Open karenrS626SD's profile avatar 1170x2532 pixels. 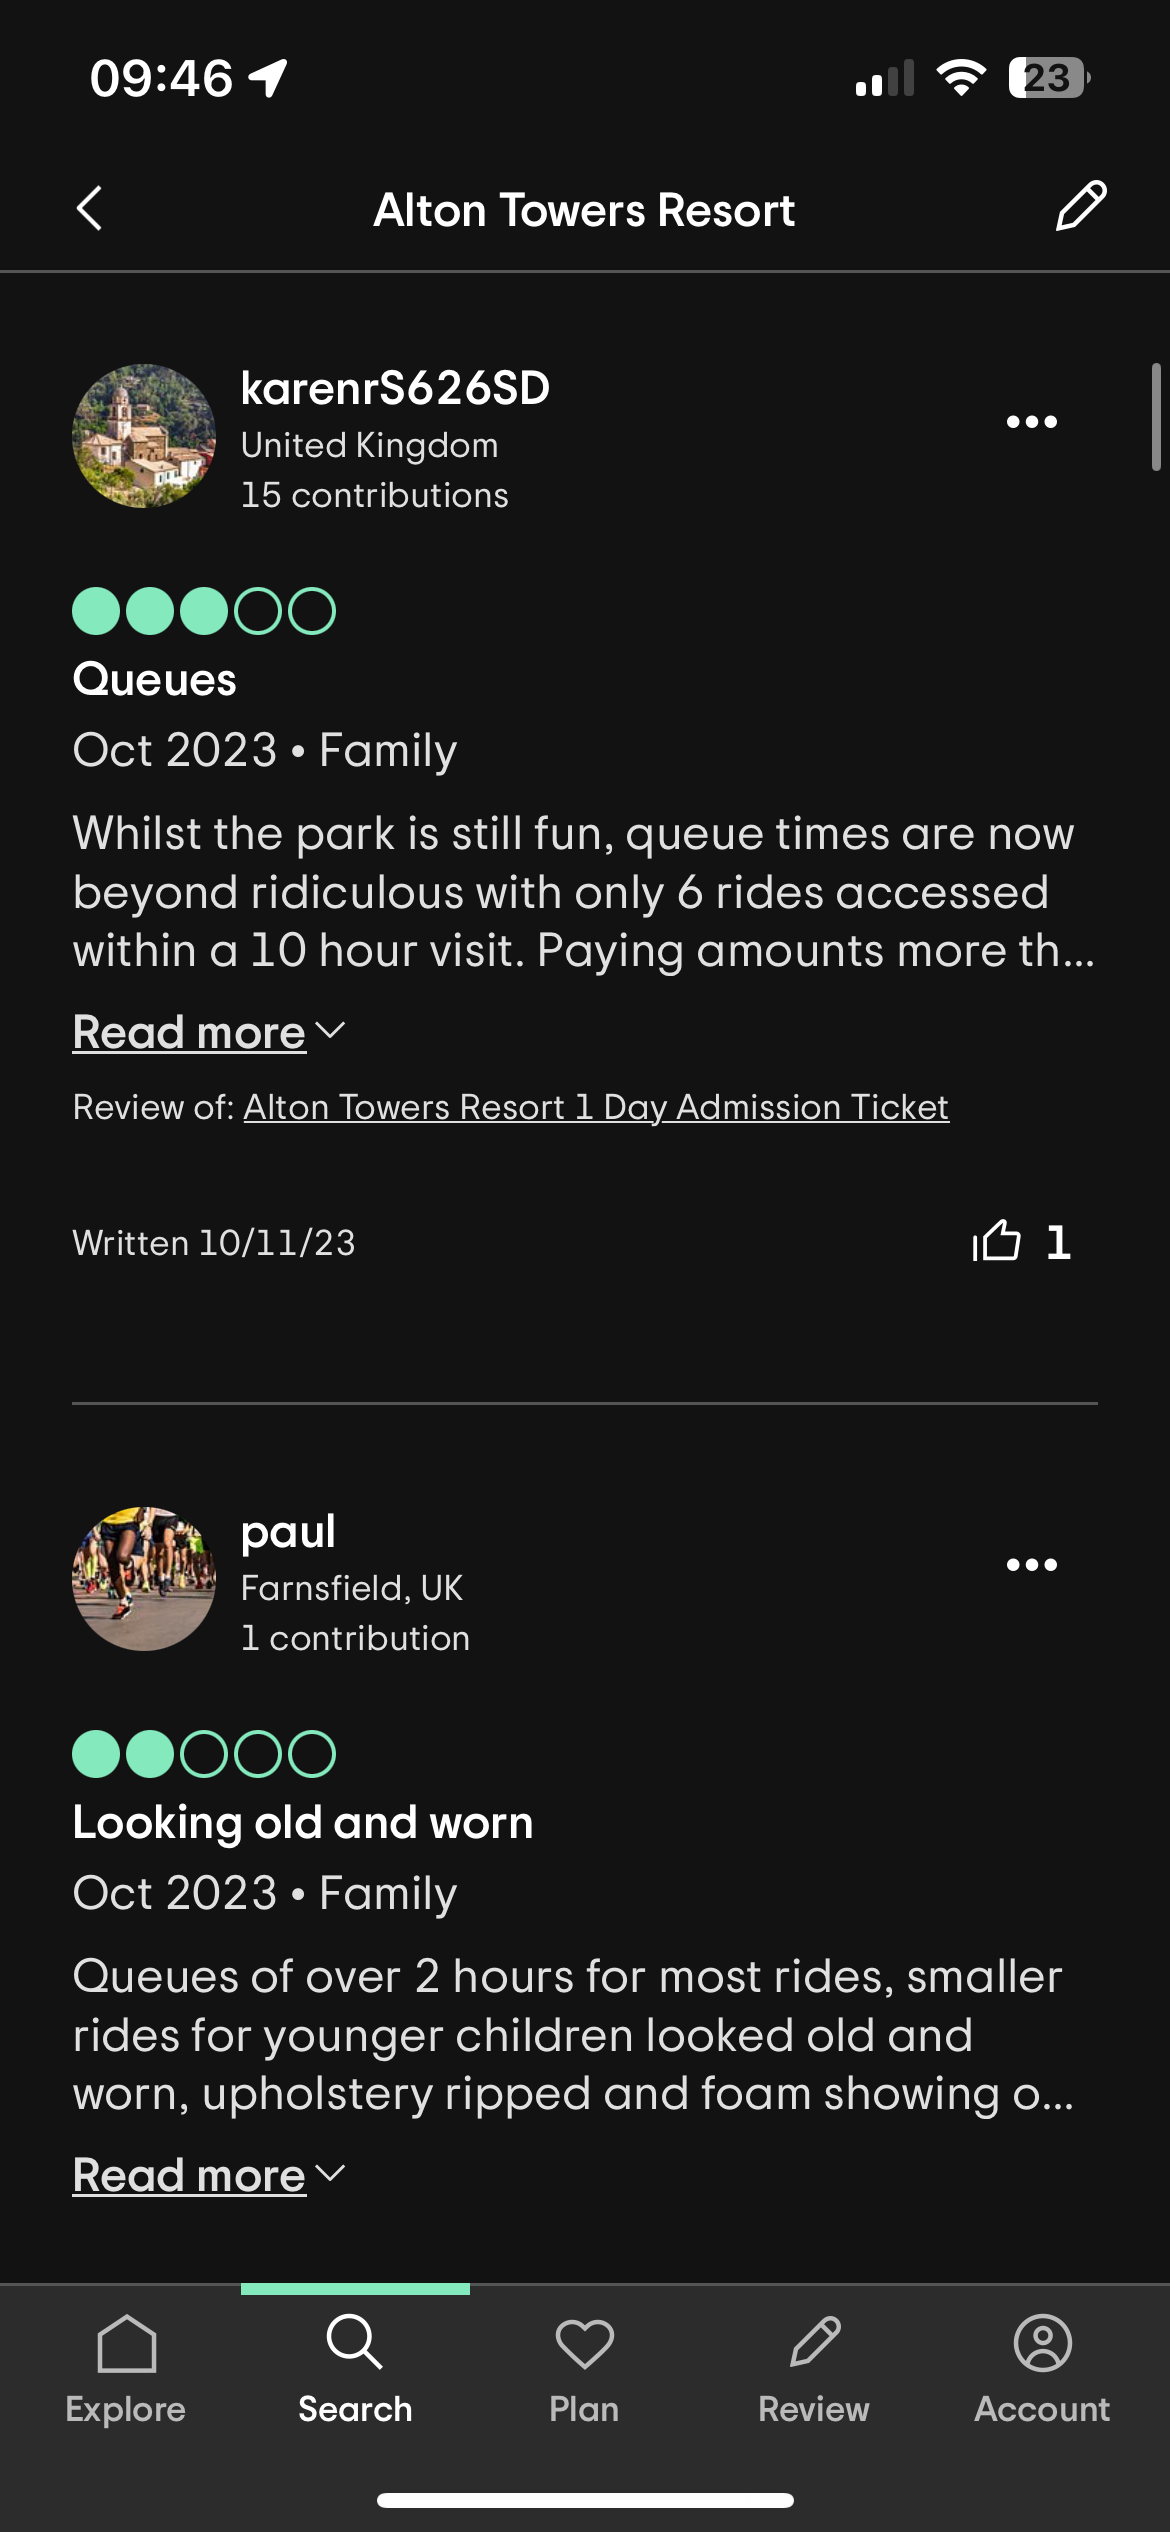click(x=144, y=436)
